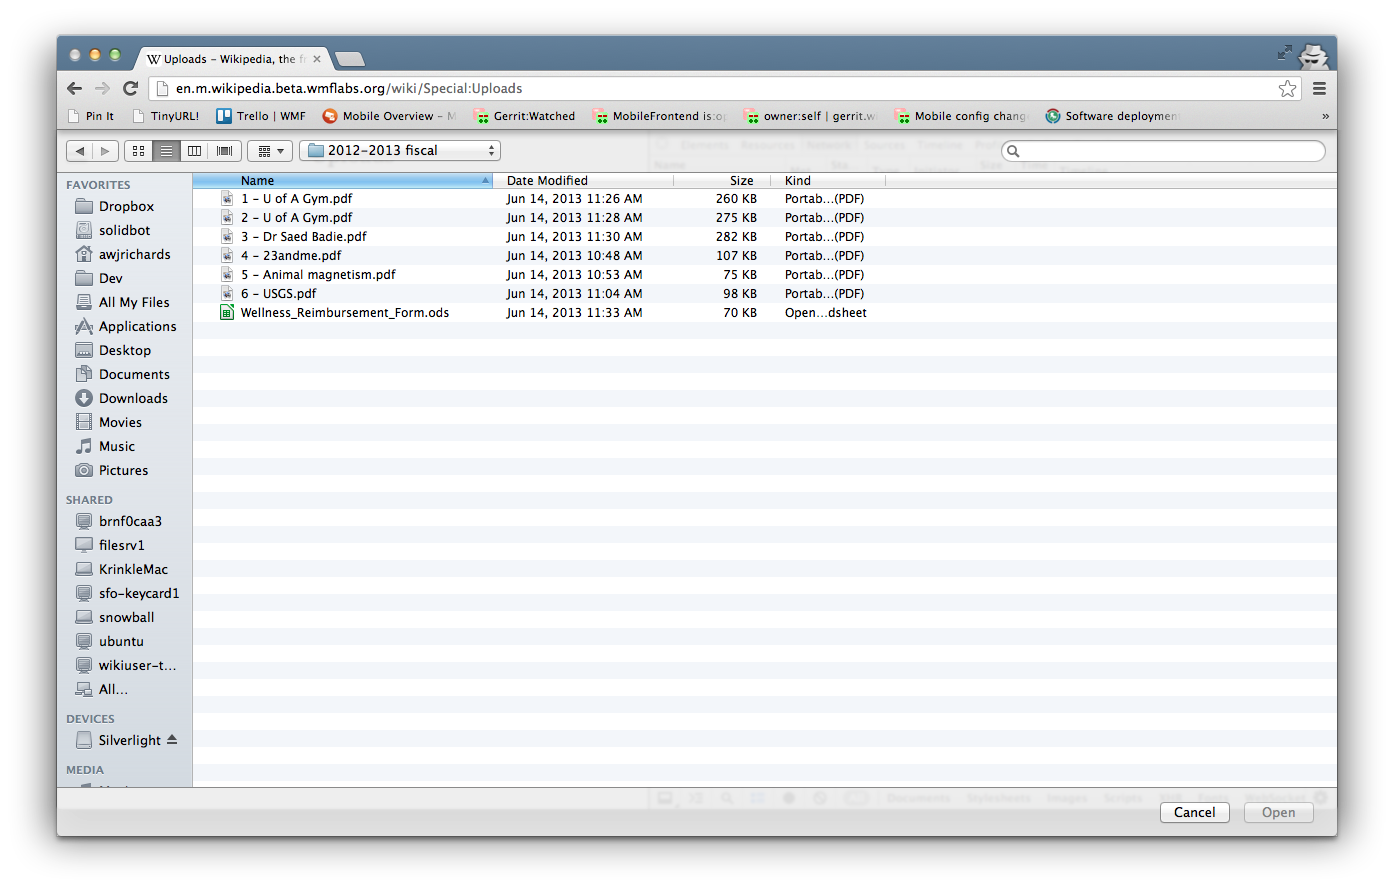Open the Gerrit:Watched bookmark
Image resolution: width=1394 pixels, height=888 pixels.
(x=524, y=116)
